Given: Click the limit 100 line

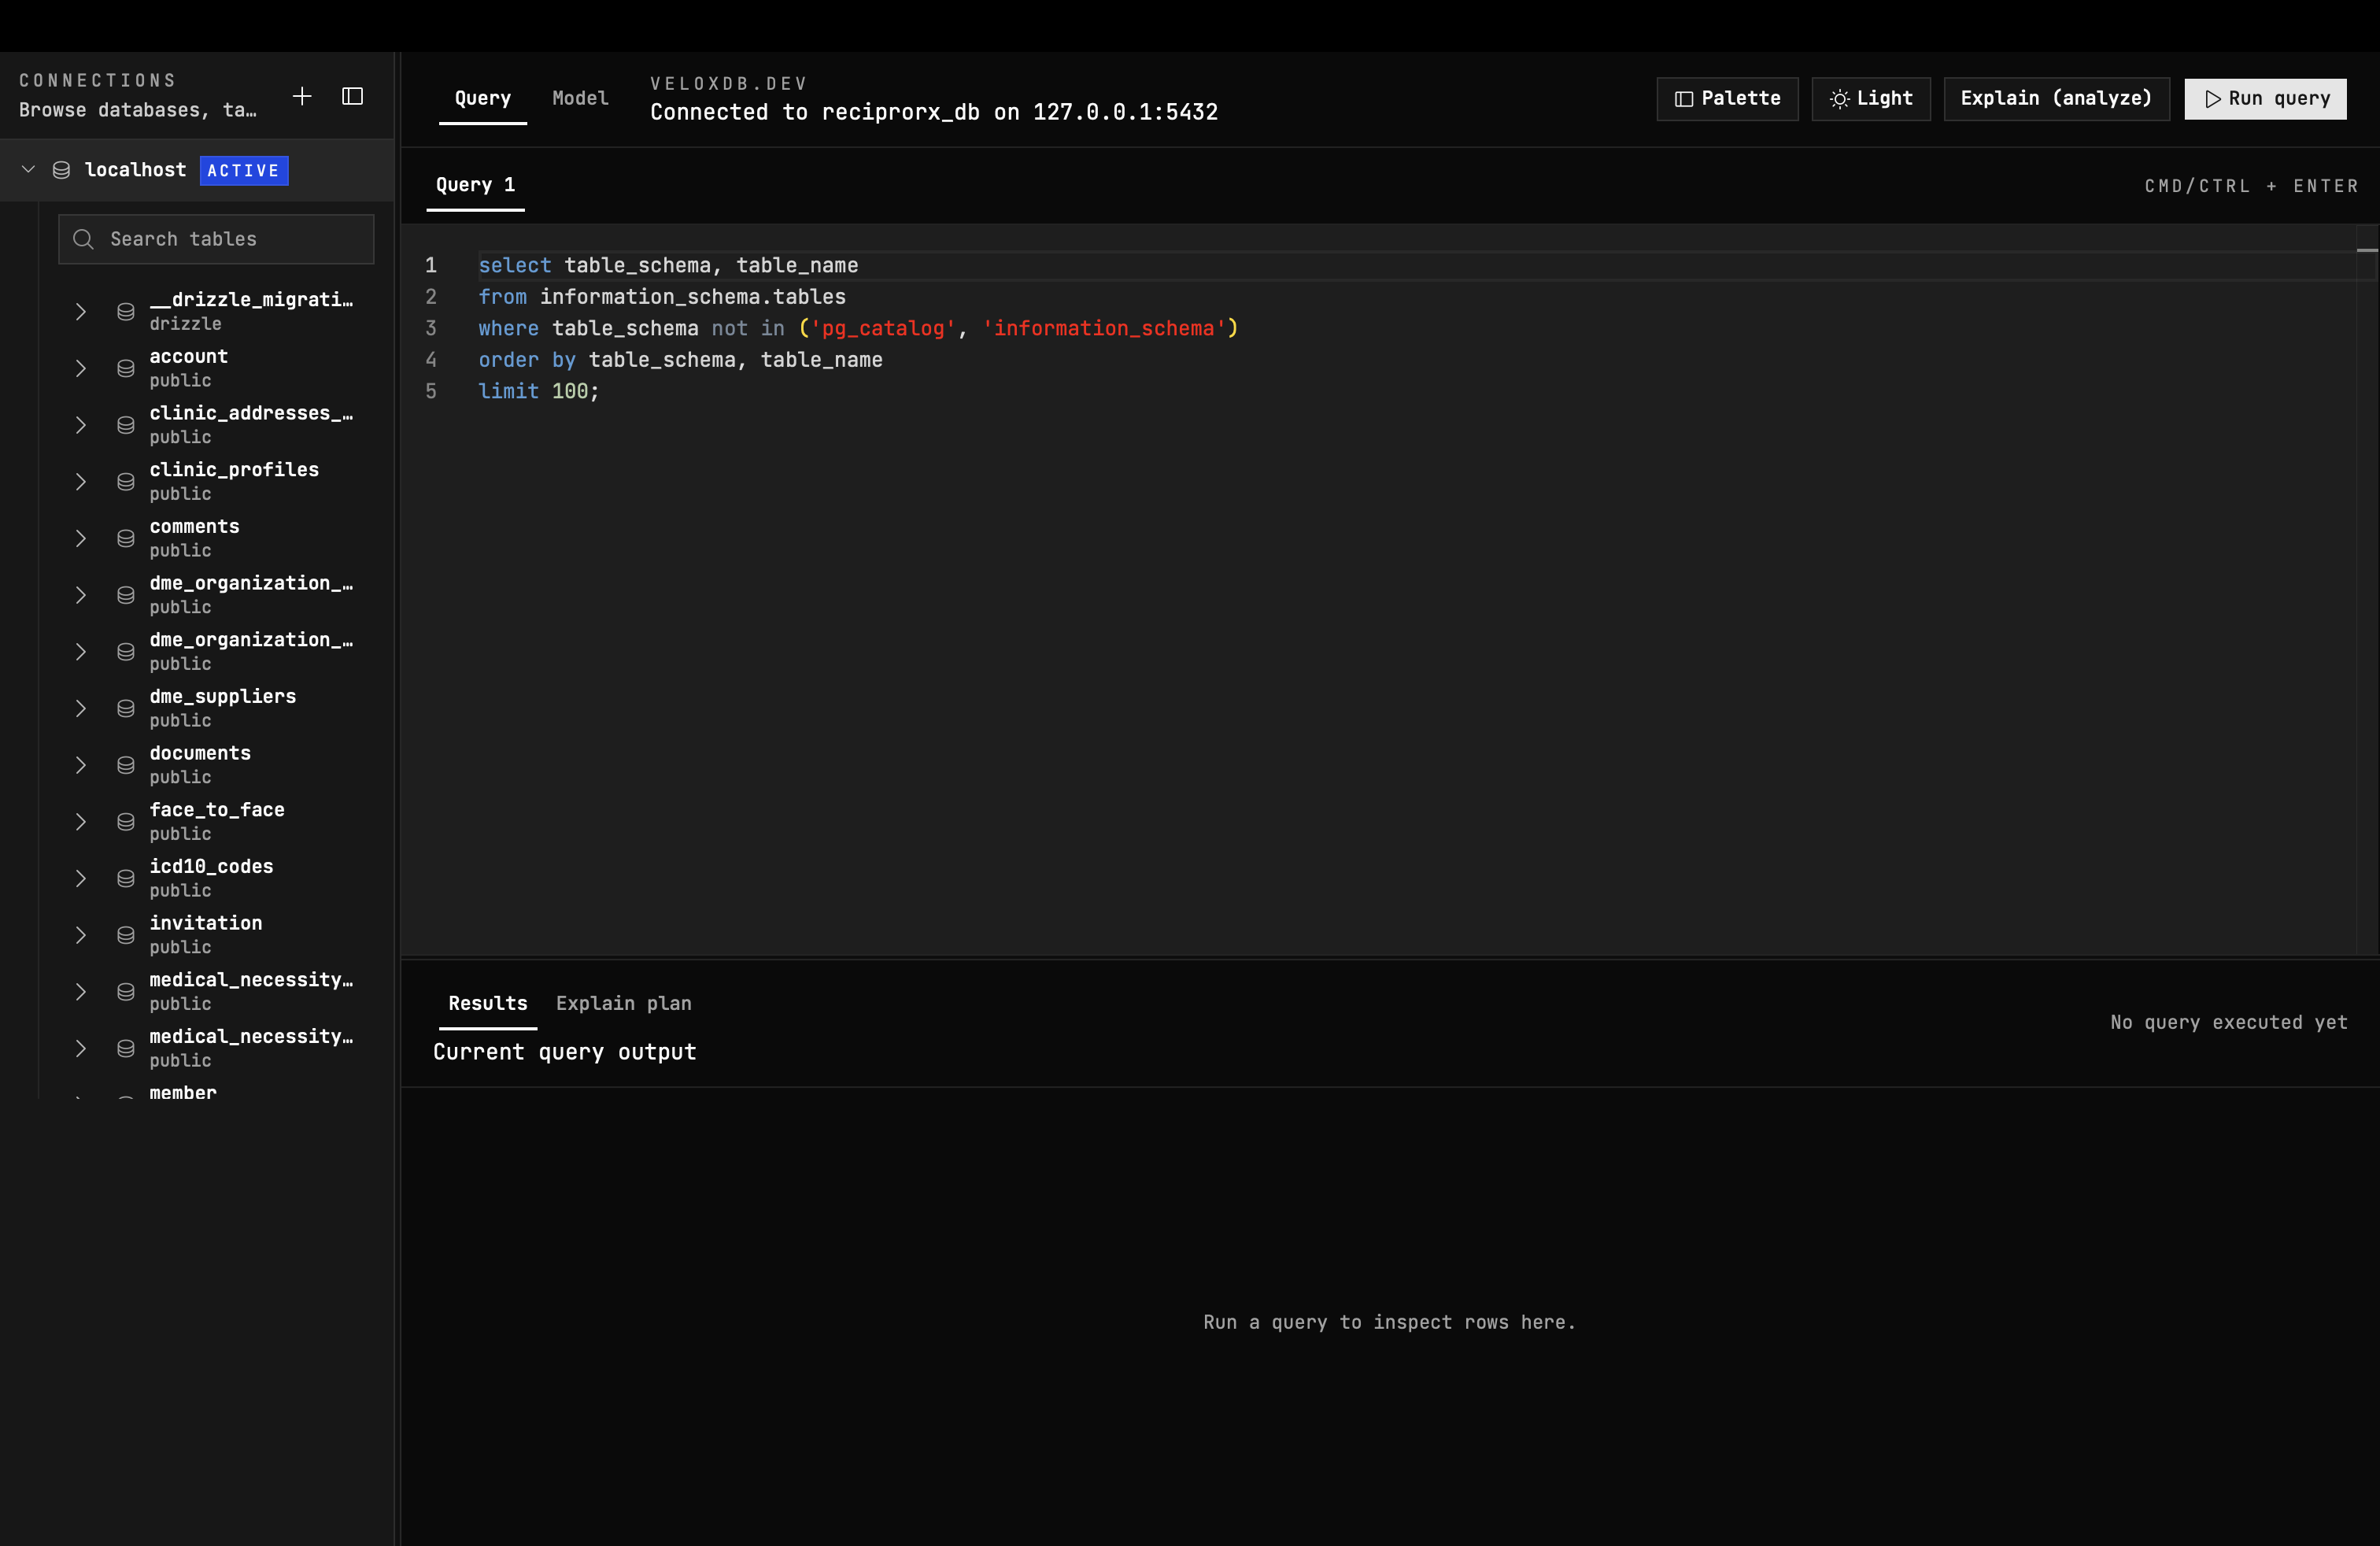Looking at the screenshot, I should [x=538, y=391].
